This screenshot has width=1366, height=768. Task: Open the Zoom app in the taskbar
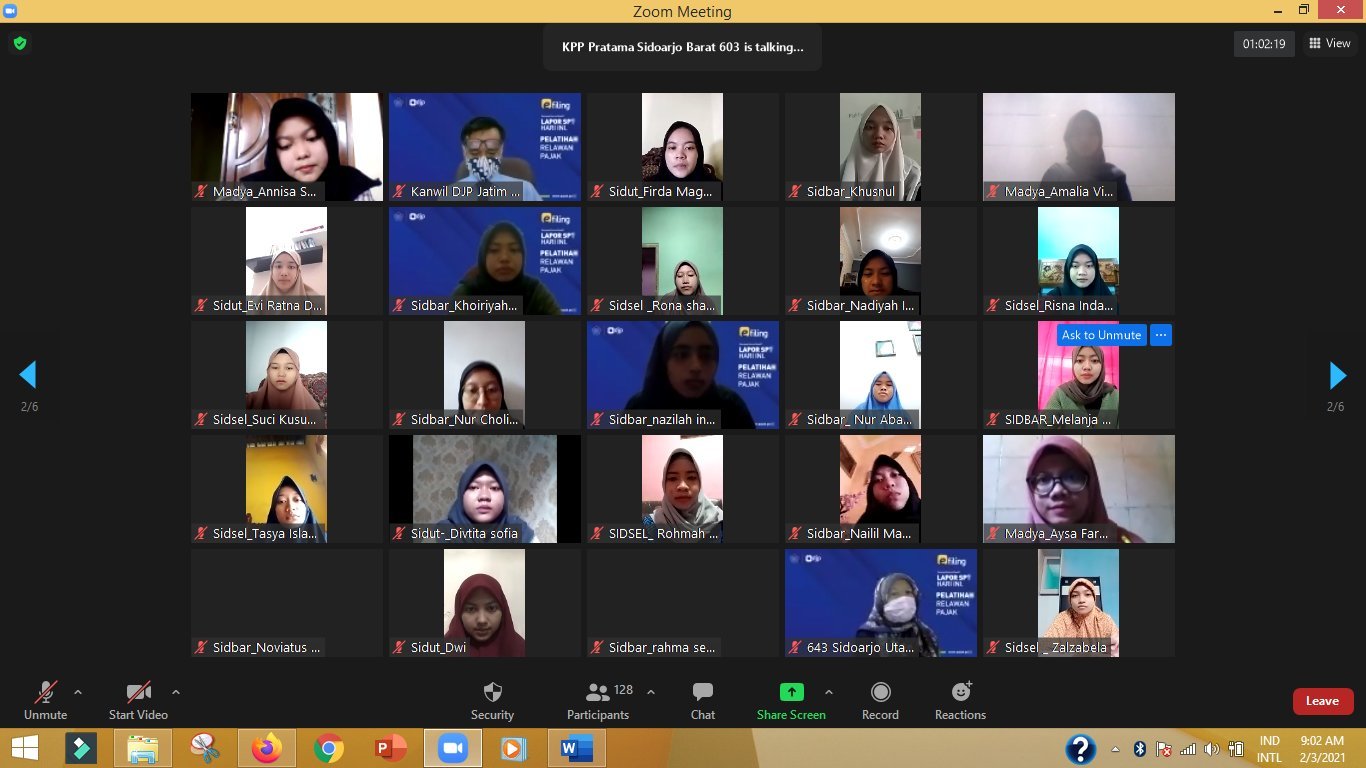coord(453,748)
